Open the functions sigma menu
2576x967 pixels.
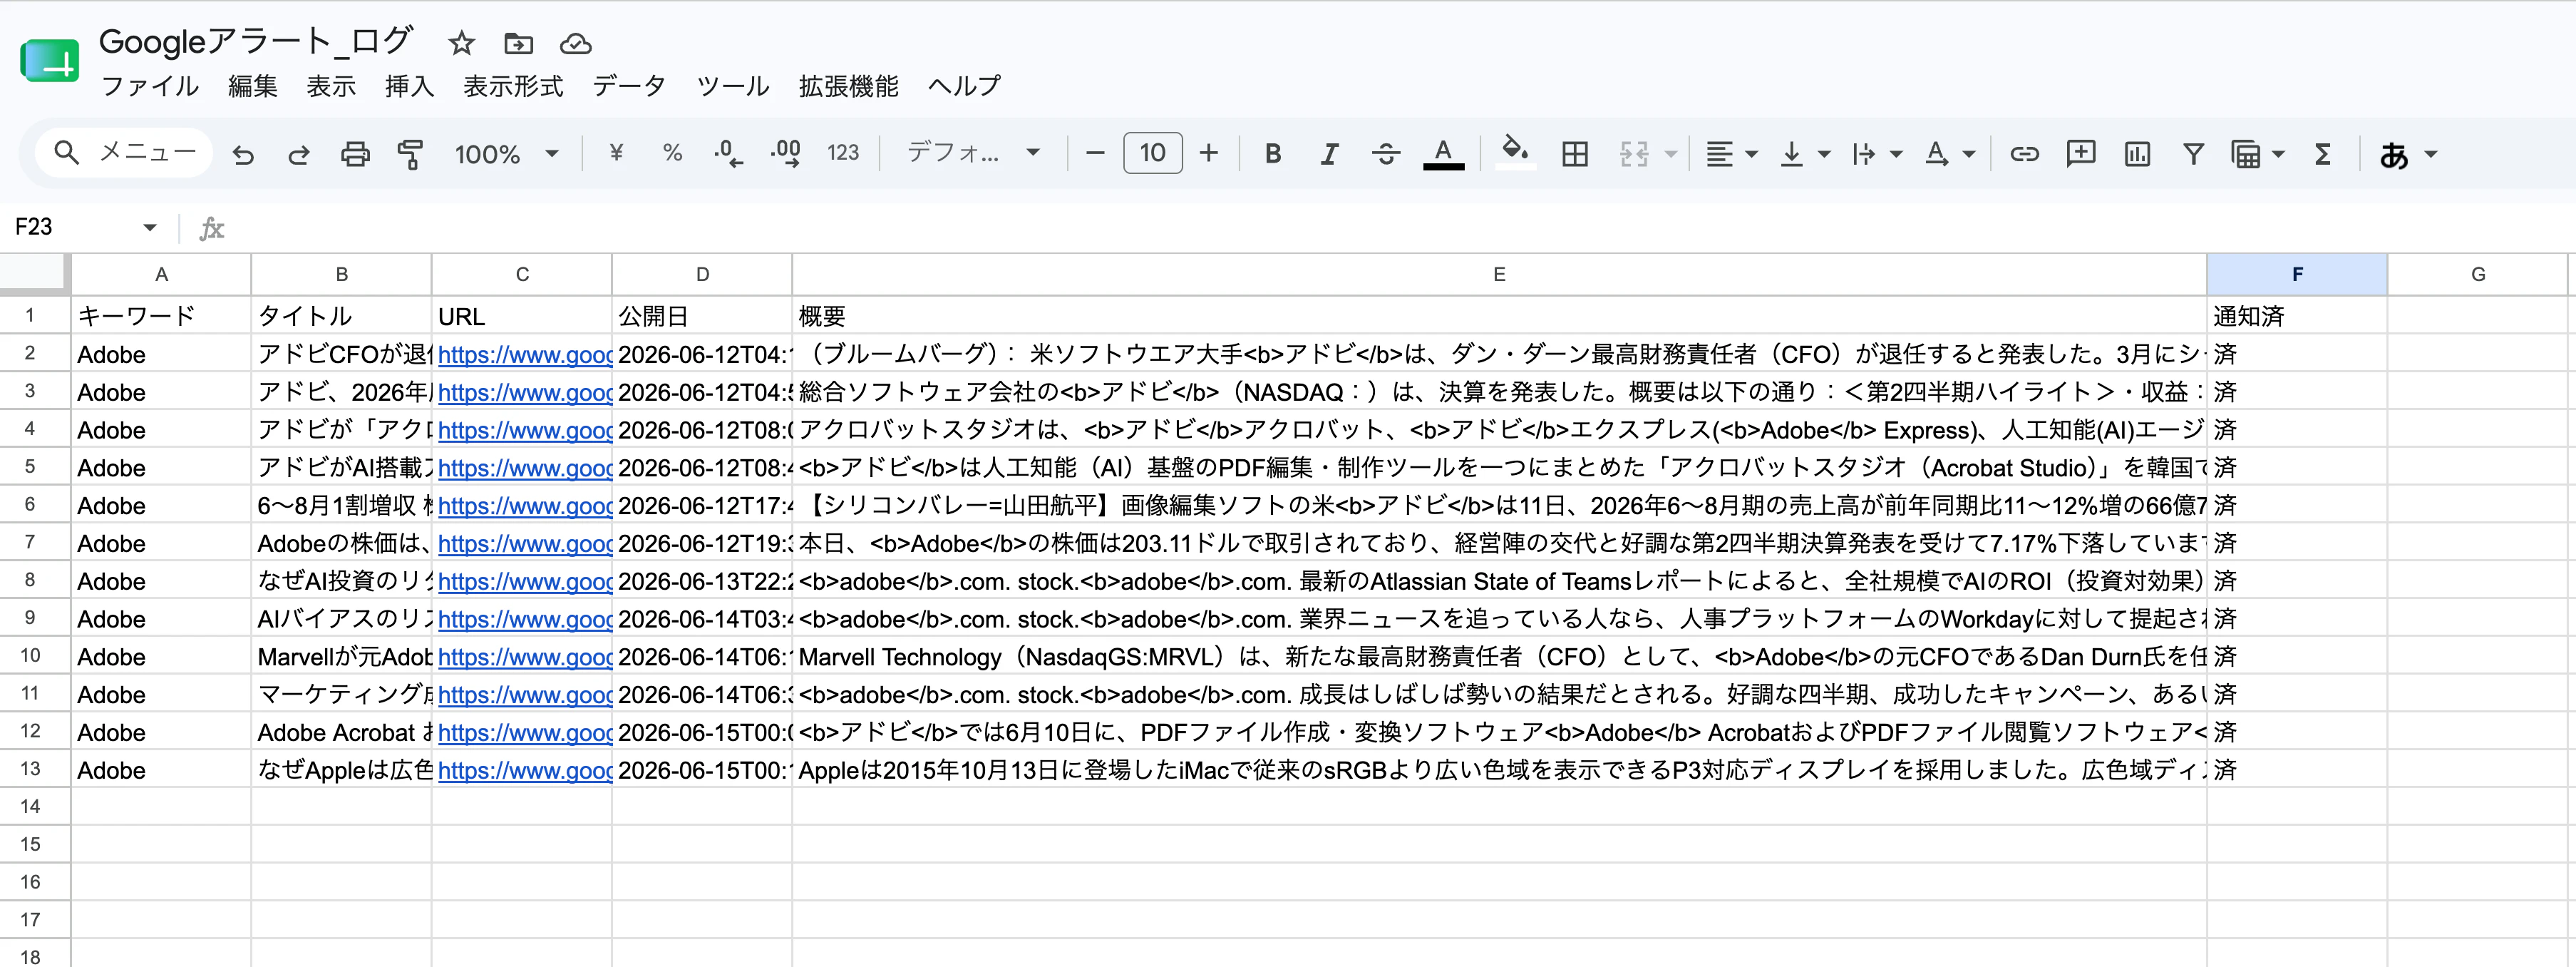[x=2323, y=153]
